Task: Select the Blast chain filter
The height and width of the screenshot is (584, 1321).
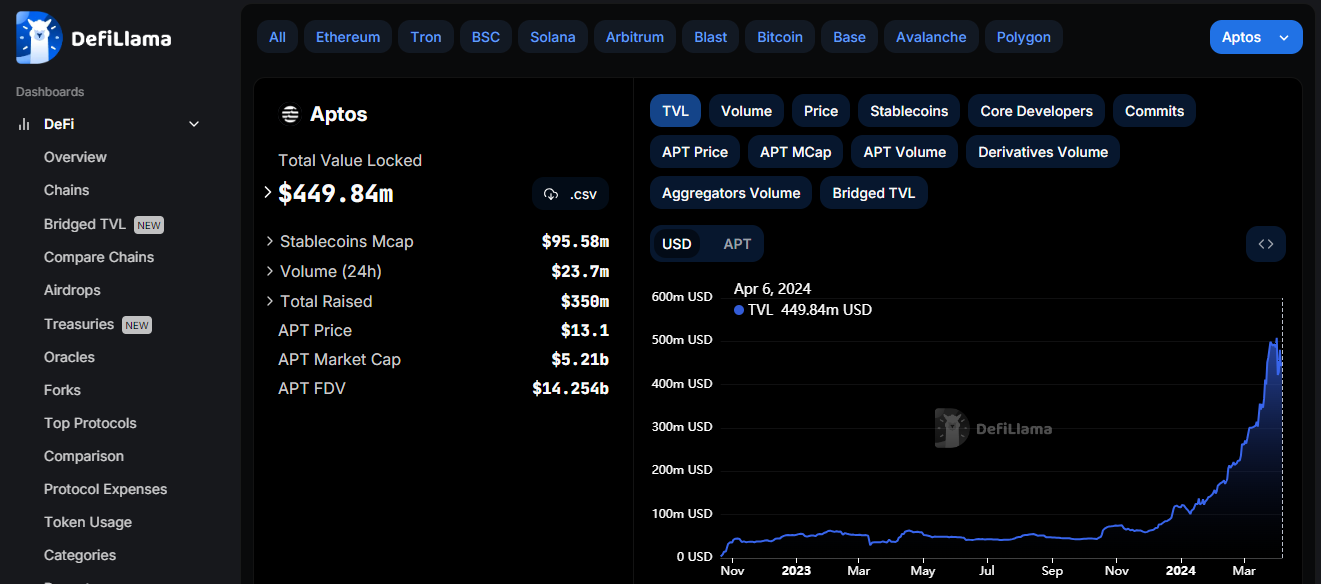Action: pyautogui.click(x=711, y=37)
